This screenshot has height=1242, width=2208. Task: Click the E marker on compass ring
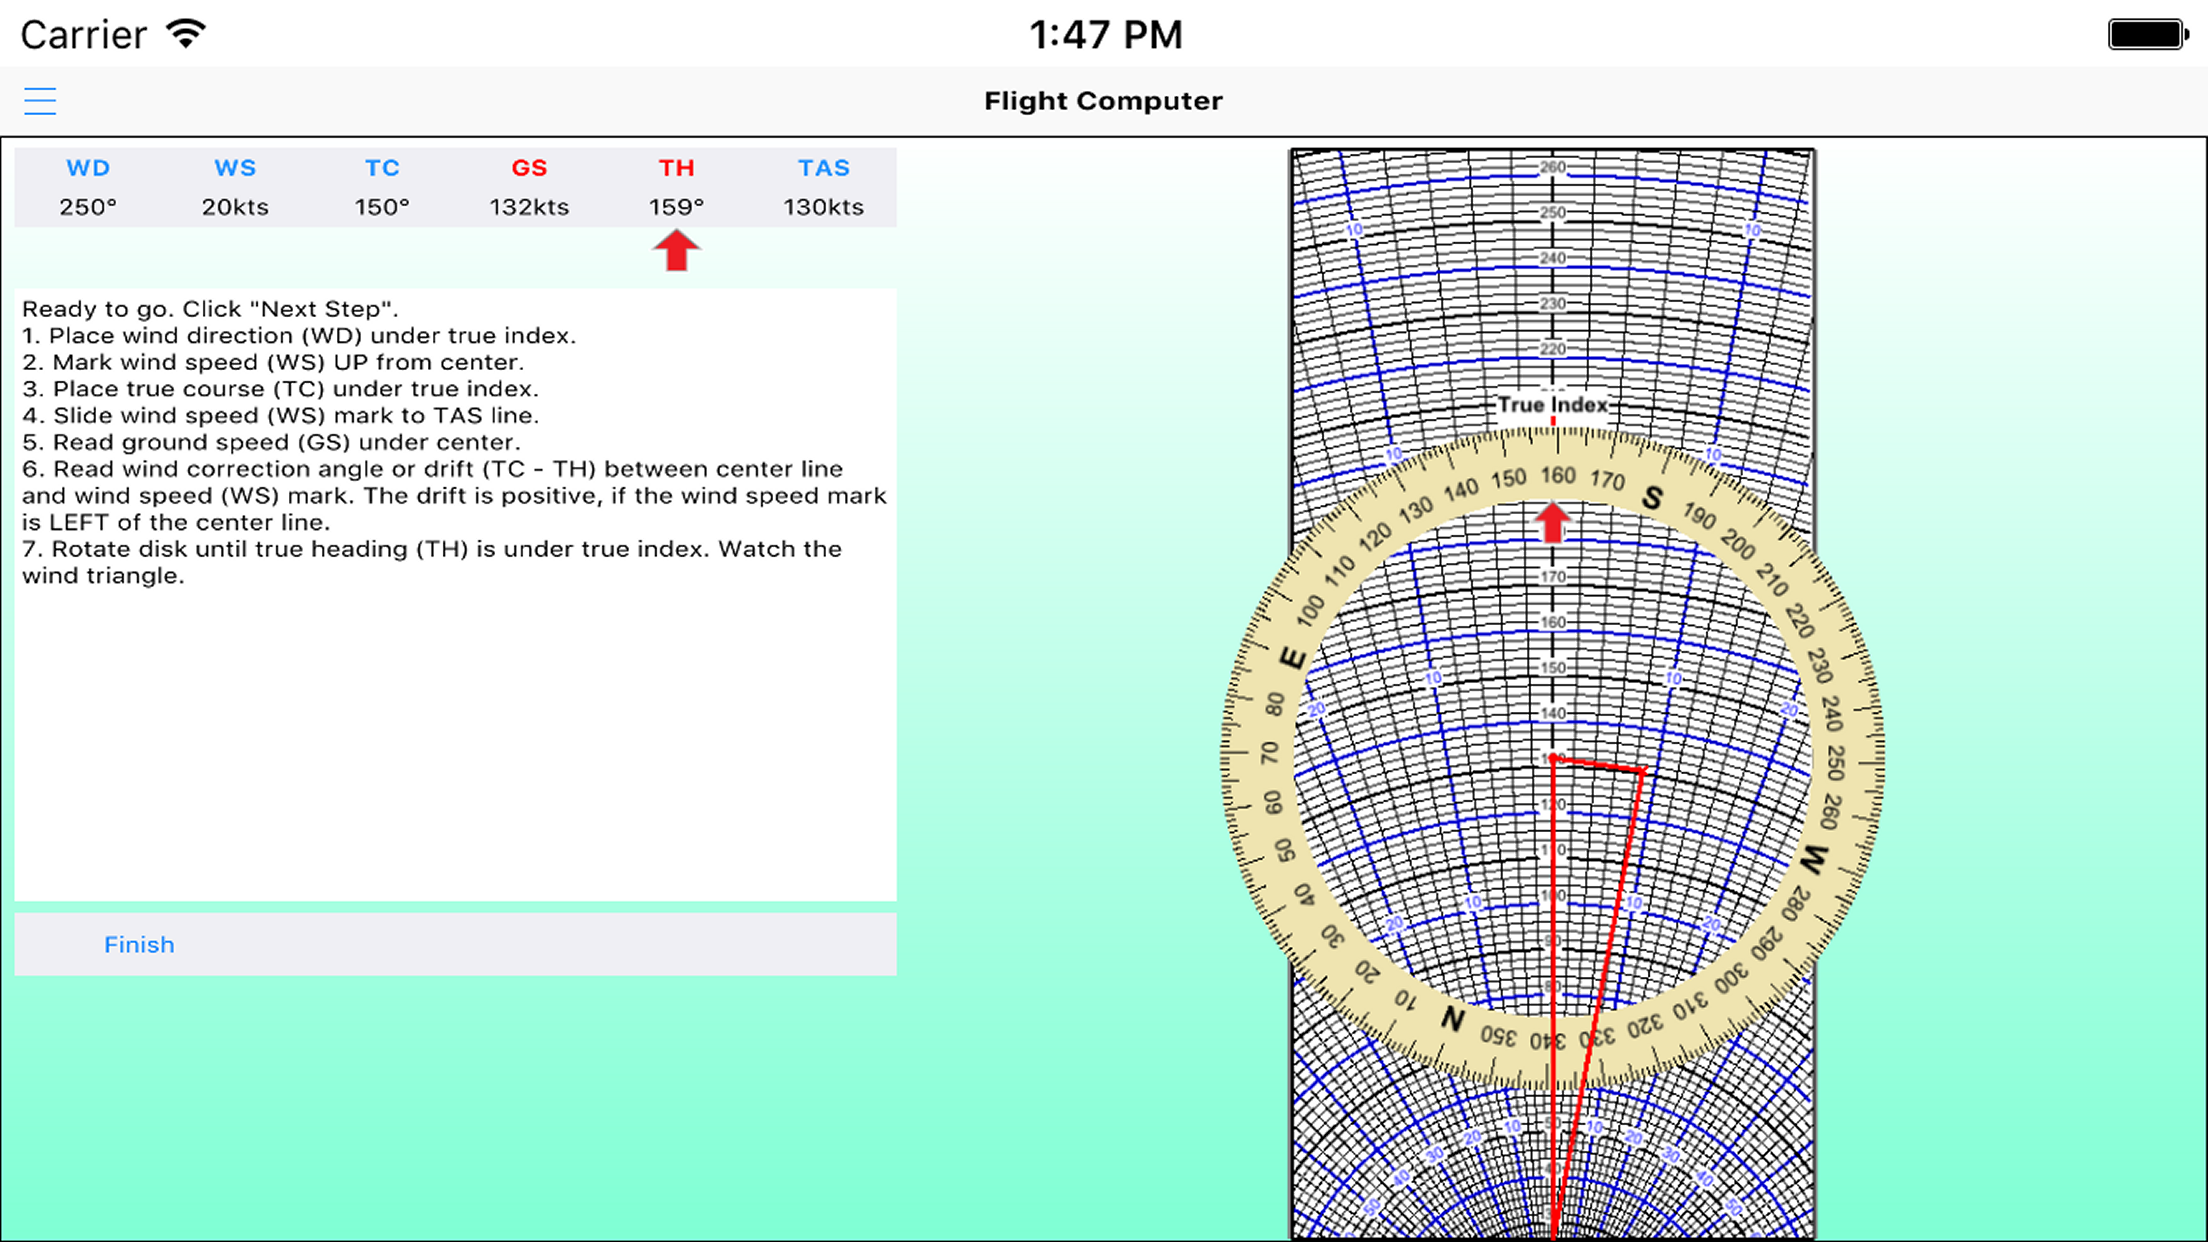coord(1292,658)
